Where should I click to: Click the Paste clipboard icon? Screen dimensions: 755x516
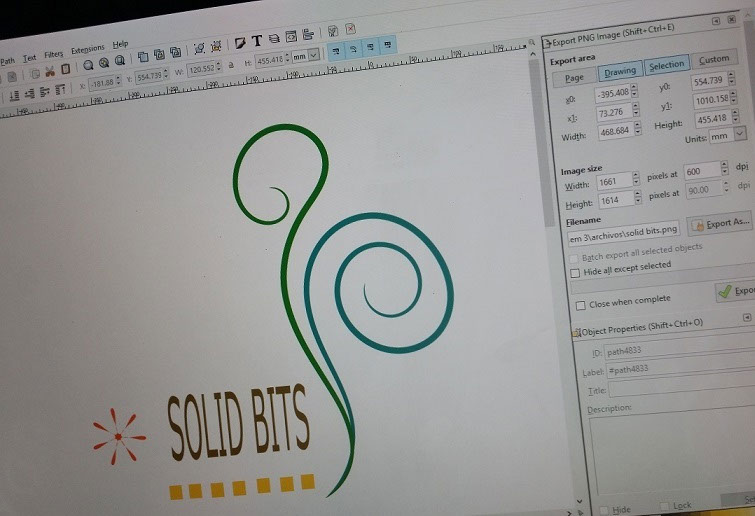pyautogui.click(x=65, y=69)
